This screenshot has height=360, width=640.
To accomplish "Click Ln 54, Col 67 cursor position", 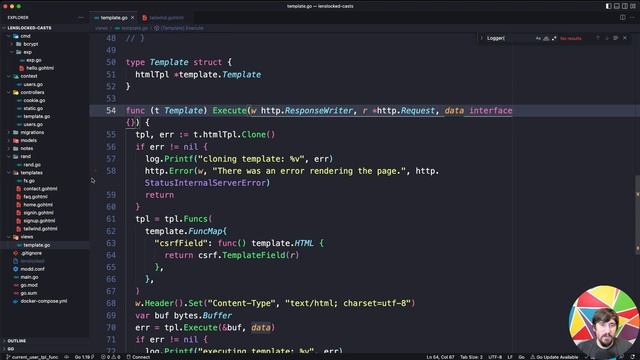I will pyautogui.click(x=440, y=357).
